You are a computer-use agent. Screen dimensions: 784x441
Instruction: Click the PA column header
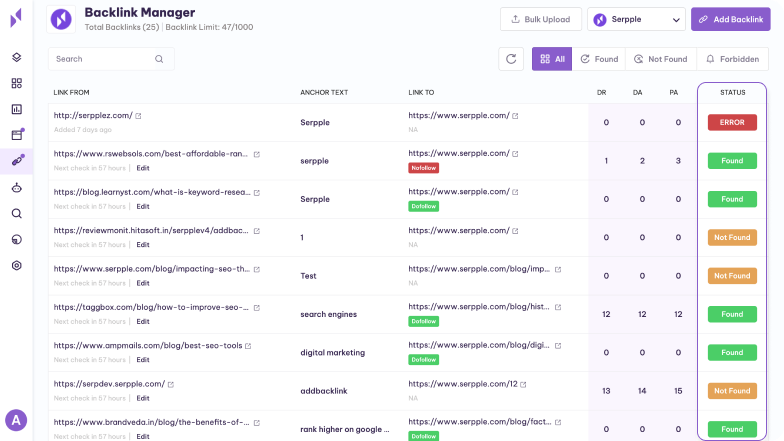[674, 92]
